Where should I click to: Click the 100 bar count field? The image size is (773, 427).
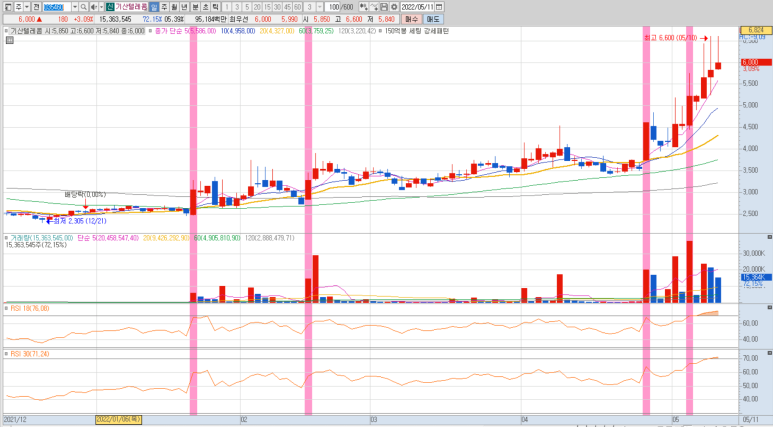coord(334,7)
